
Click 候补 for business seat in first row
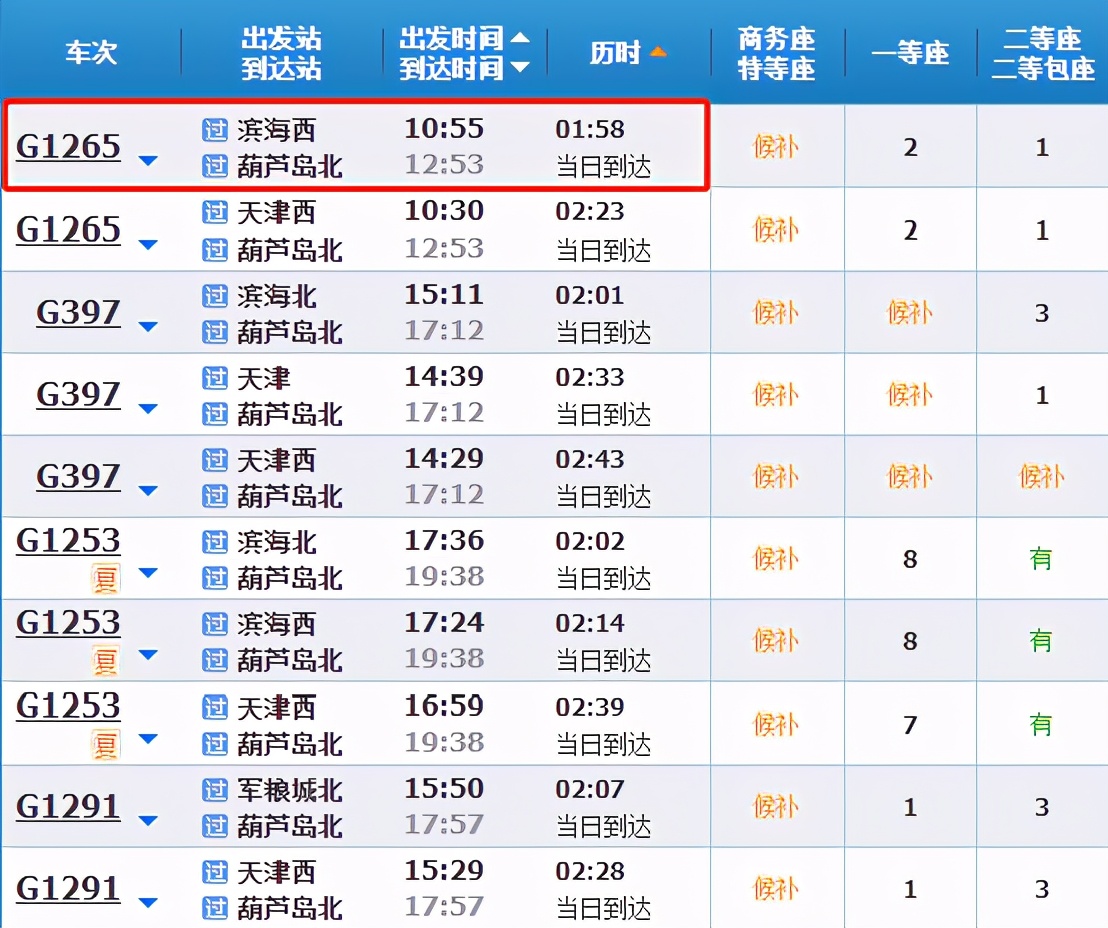coord(776,146)
